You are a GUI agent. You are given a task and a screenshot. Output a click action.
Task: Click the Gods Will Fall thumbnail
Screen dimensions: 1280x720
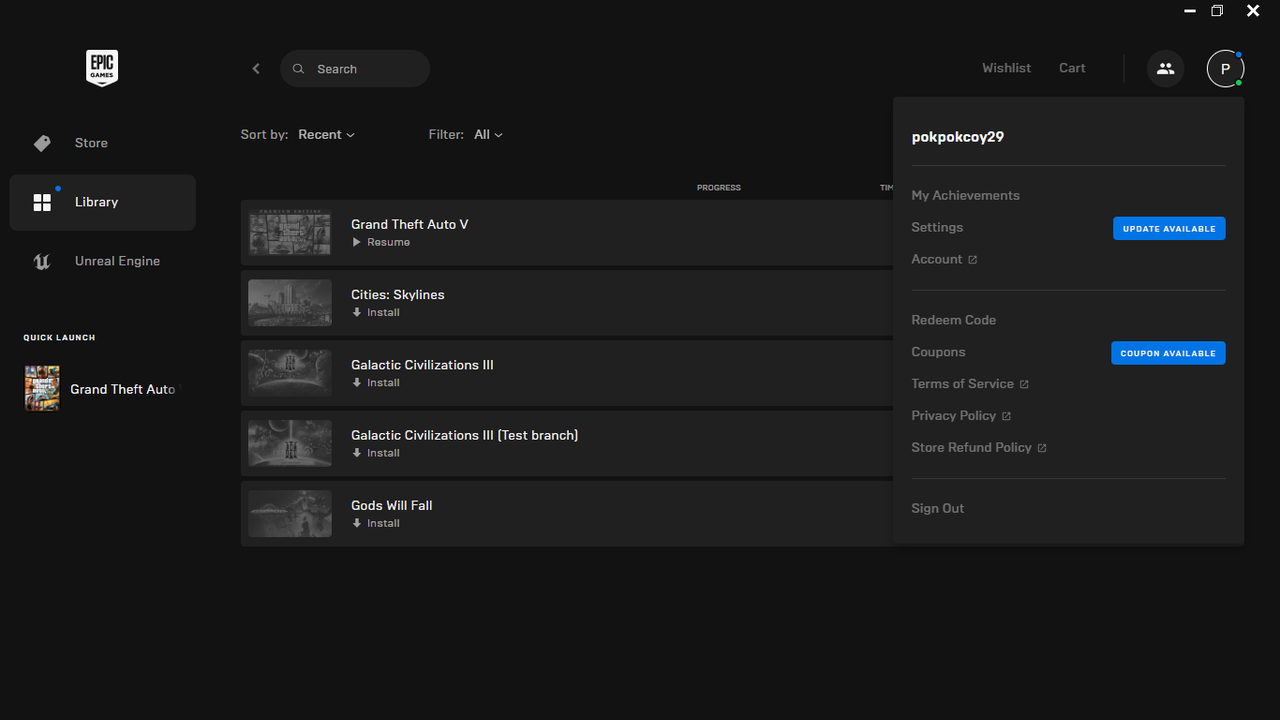point(290,513)
